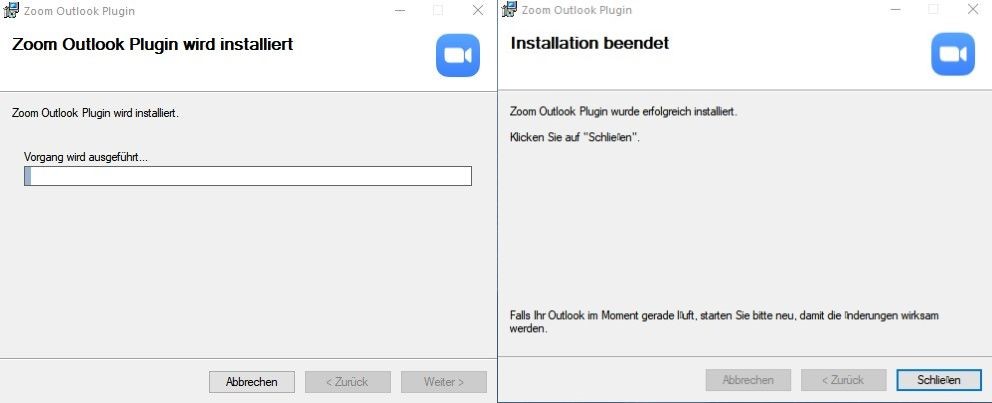Image resolution: width=992 pixels, height=403 pixels.
Task: Click the 'Vorgang wird ausgeführt...' status label
Action: [x=86, y=158]
